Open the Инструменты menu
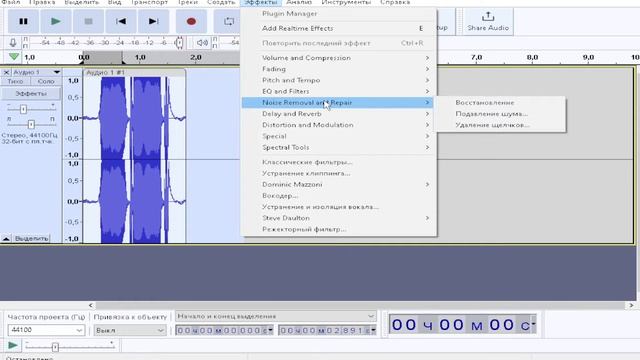This screenshot has height=360, width=640. (346, 2)
